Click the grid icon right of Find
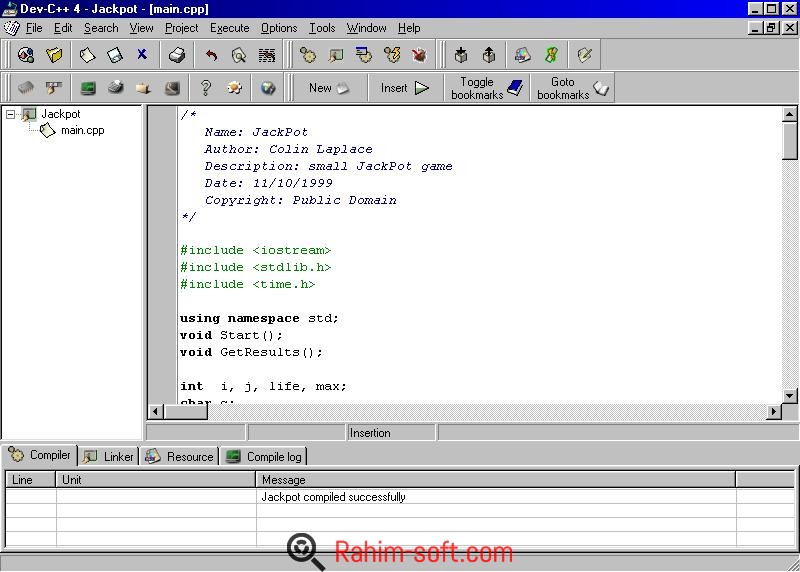This screenshot has height=572, width=800. tap(266, 55)
